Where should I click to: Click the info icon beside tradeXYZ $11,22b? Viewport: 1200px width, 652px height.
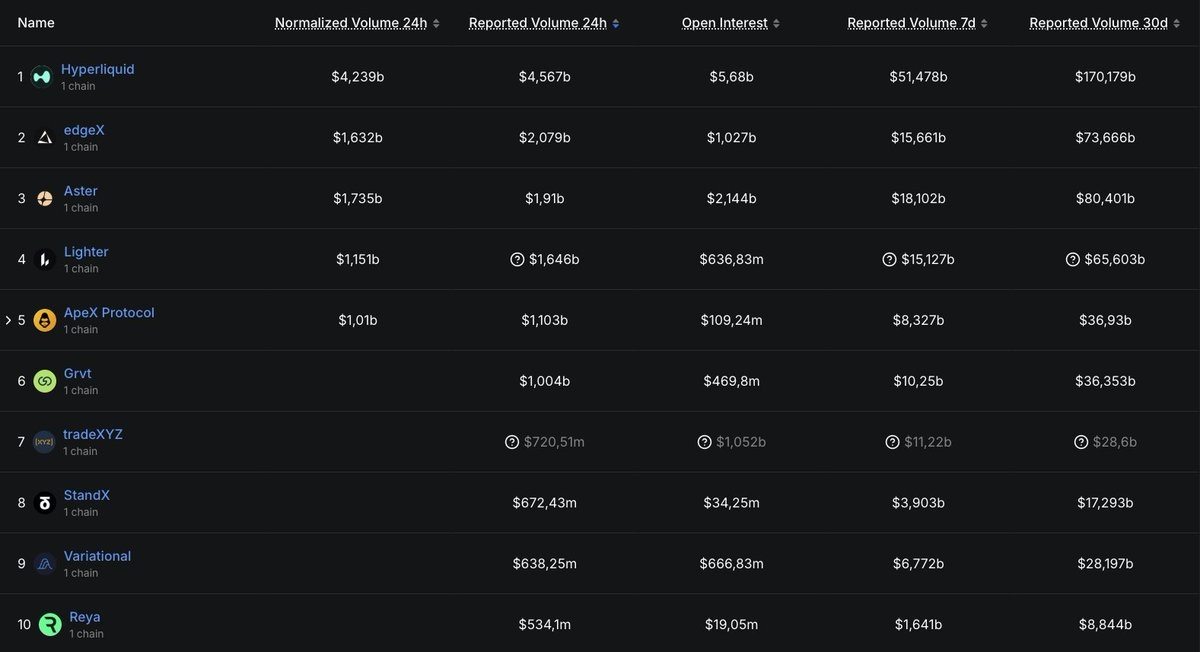893,442
